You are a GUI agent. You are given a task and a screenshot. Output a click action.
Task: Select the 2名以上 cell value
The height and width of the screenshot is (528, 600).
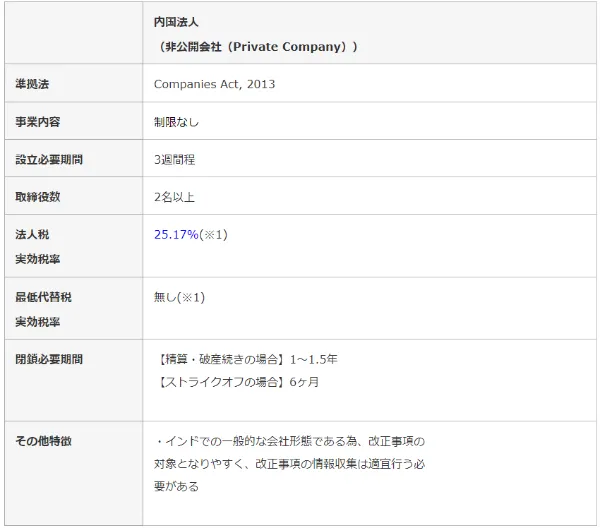tap(174, 197)
